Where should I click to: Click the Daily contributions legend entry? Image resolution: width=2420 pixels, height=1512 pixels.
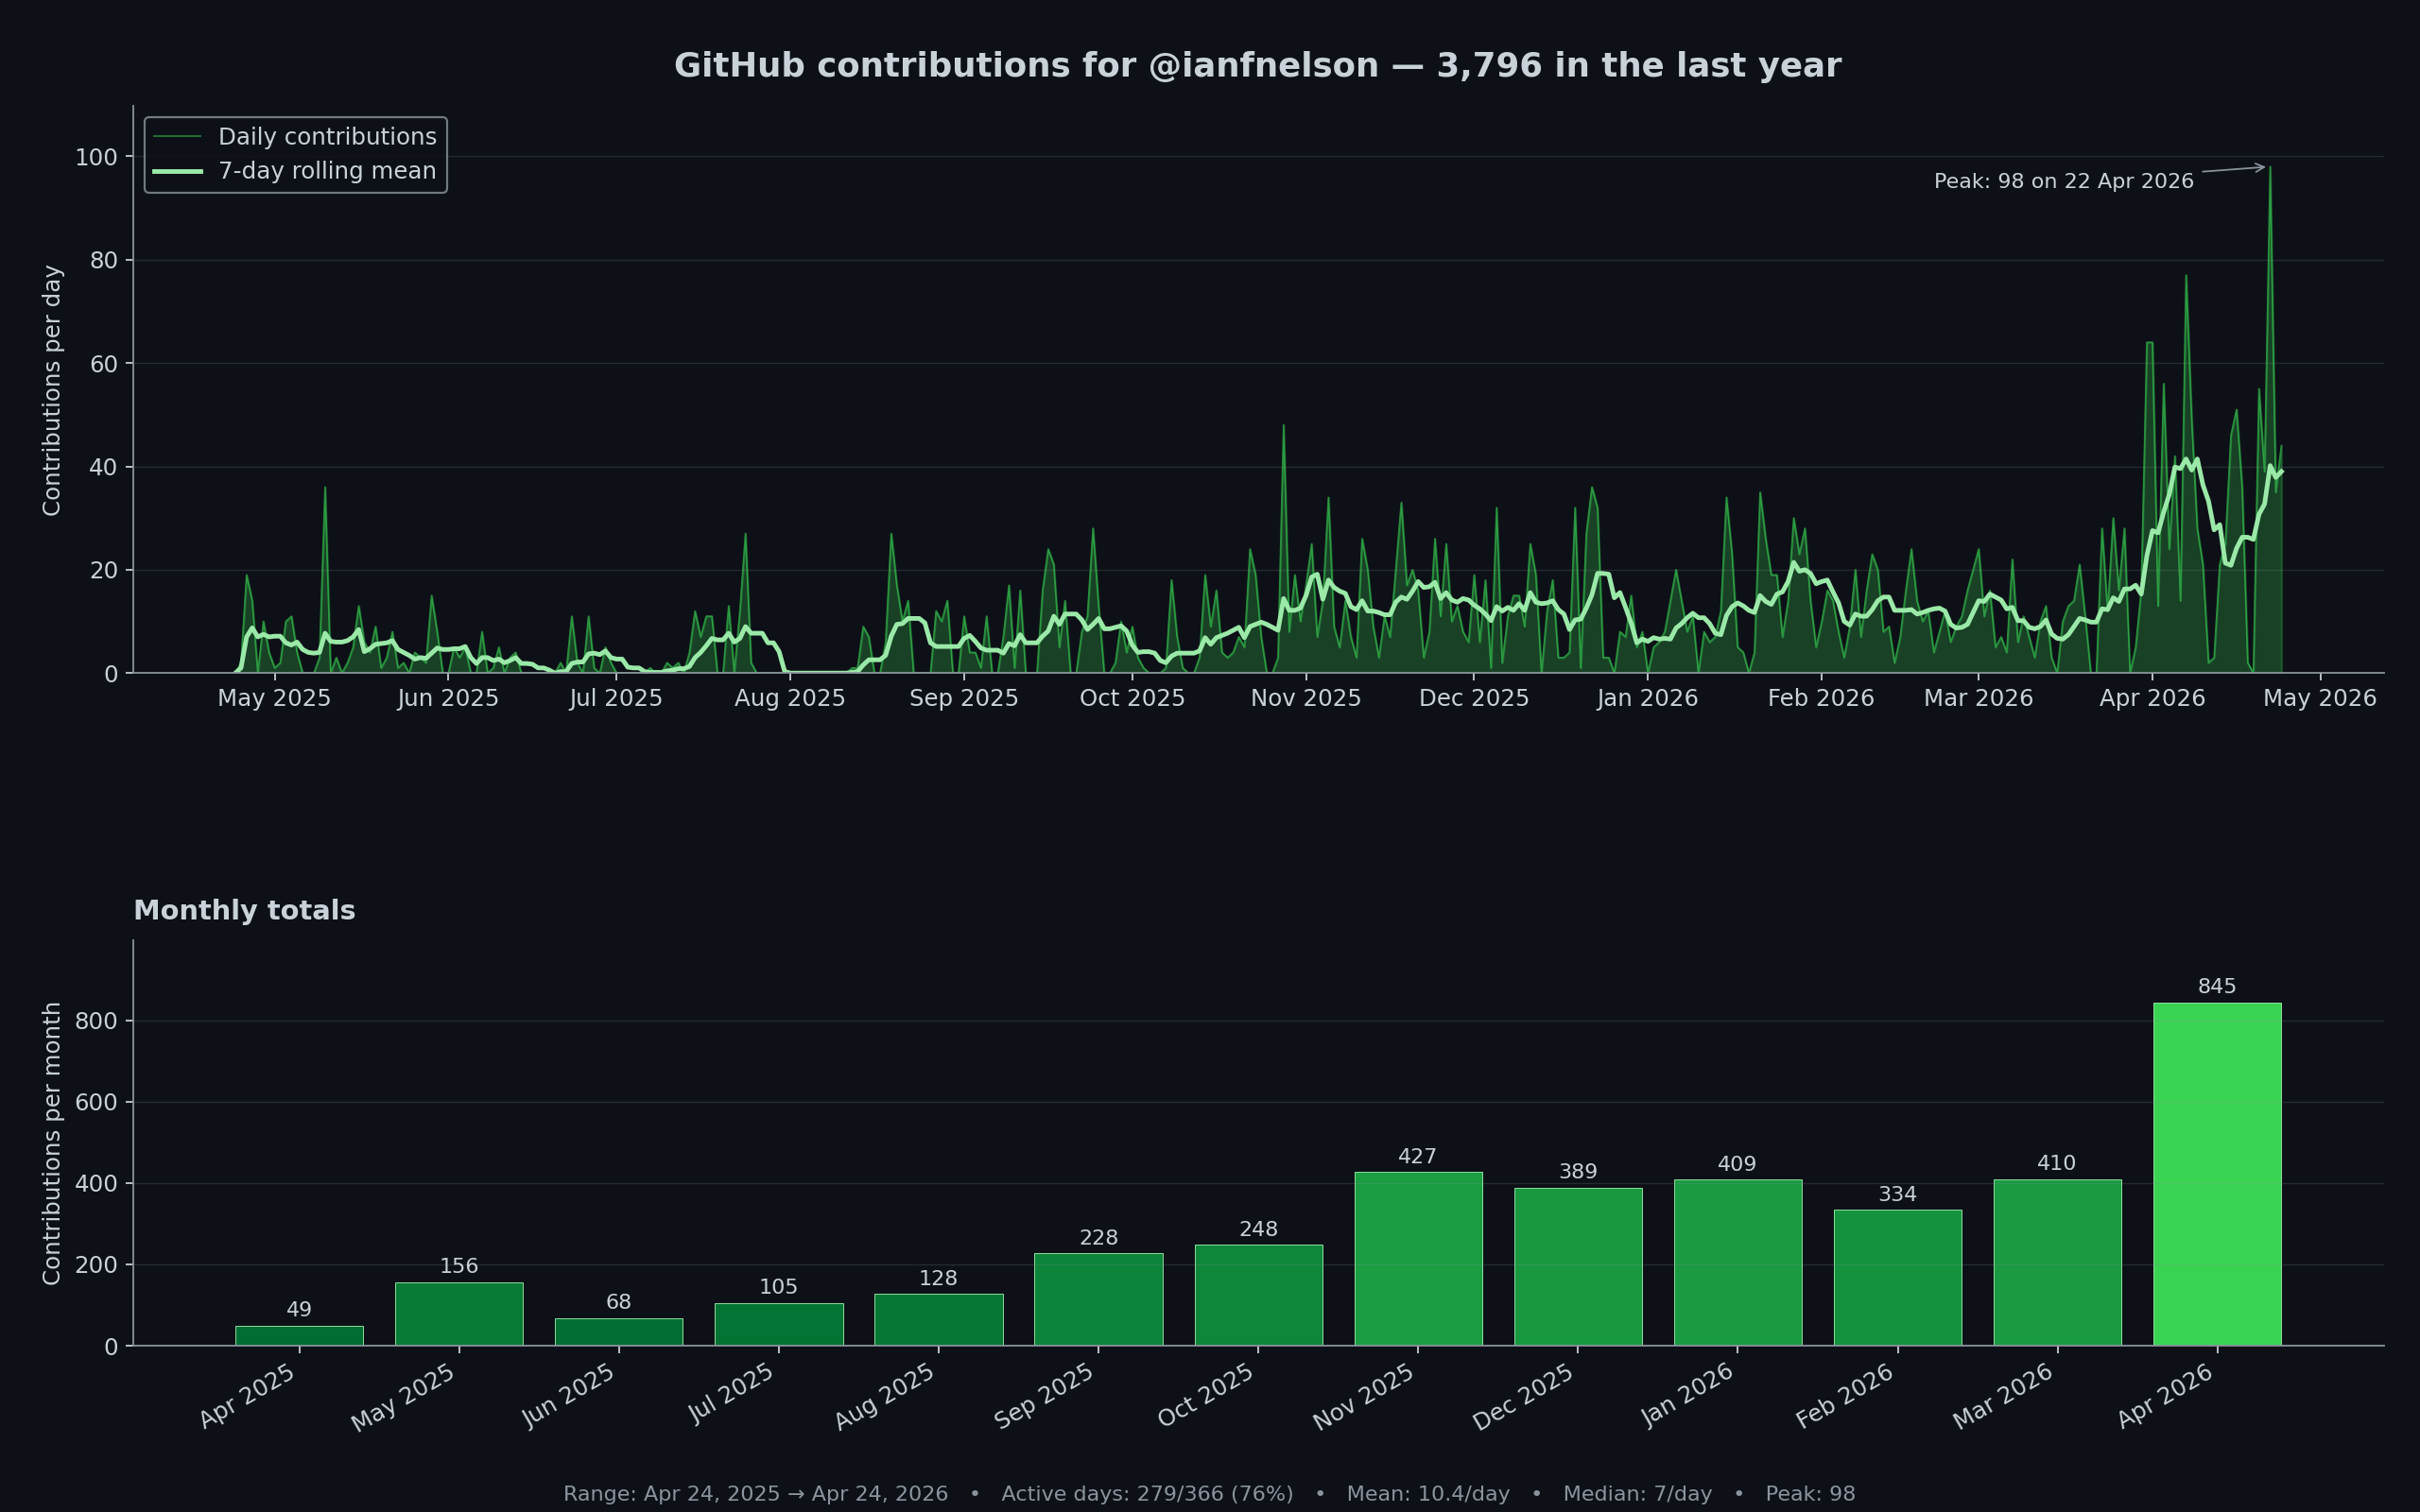point(326,137)
